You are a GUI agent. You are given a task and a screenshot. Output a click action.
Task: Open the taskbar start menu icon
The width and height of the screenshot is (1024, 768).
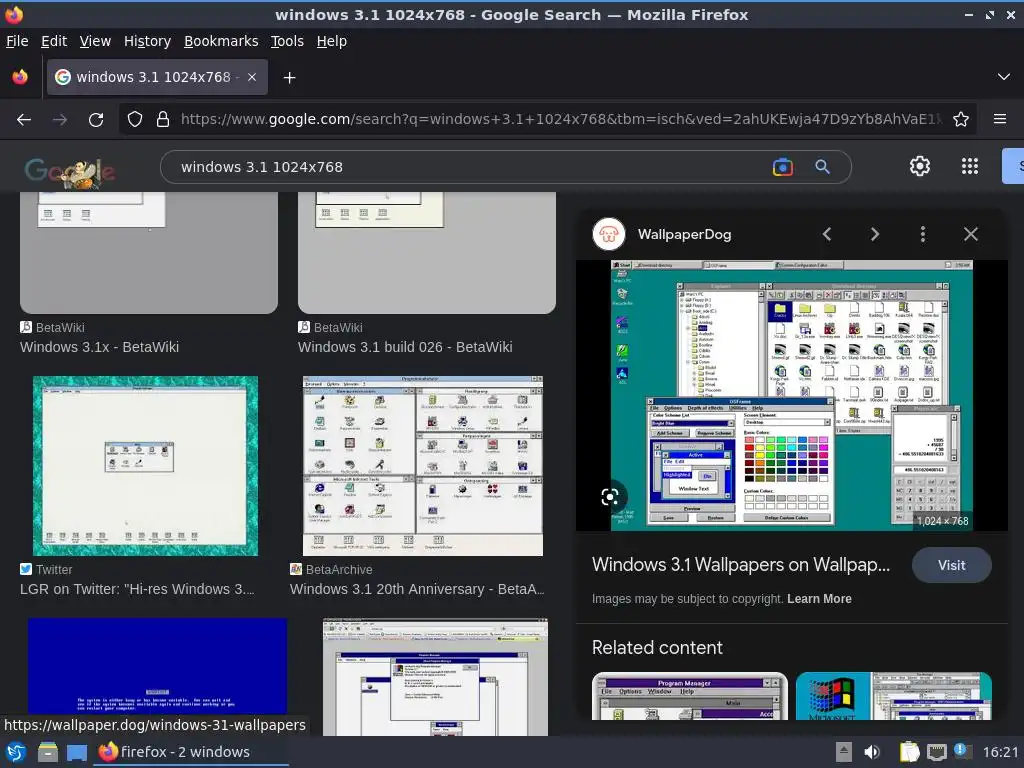coord(16,752)
